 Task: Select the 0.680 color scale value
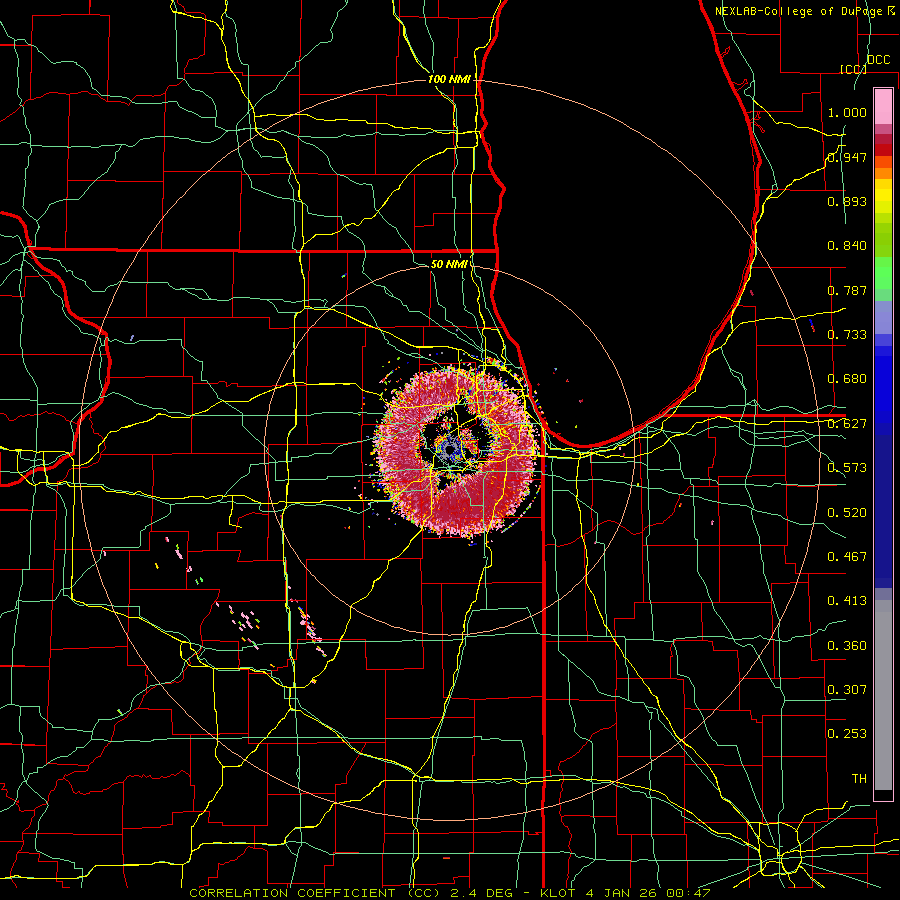click(847, 379)
